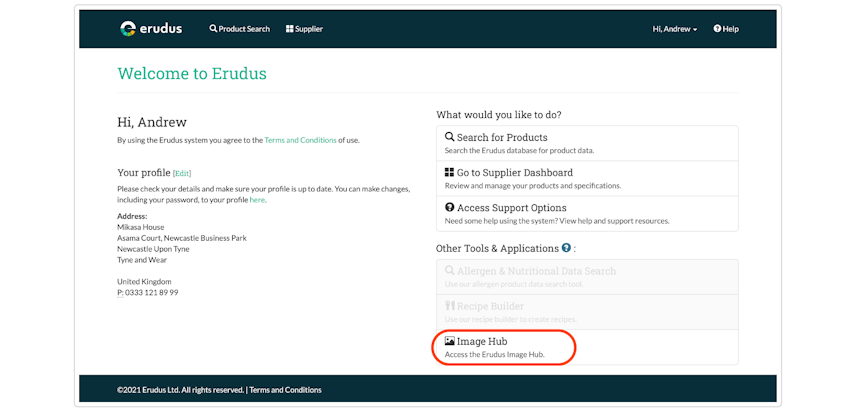Image resolution: width=858 pixels, height=412 pixels.
Task: Click the fork and knife Recipe Builder icon
Action: pyautogui.click(x=449, y=306)
